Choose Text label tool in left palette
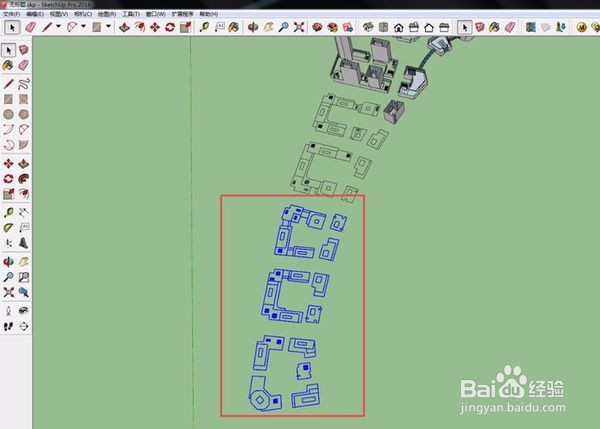 pyautogui.click(x=24, y=228)
